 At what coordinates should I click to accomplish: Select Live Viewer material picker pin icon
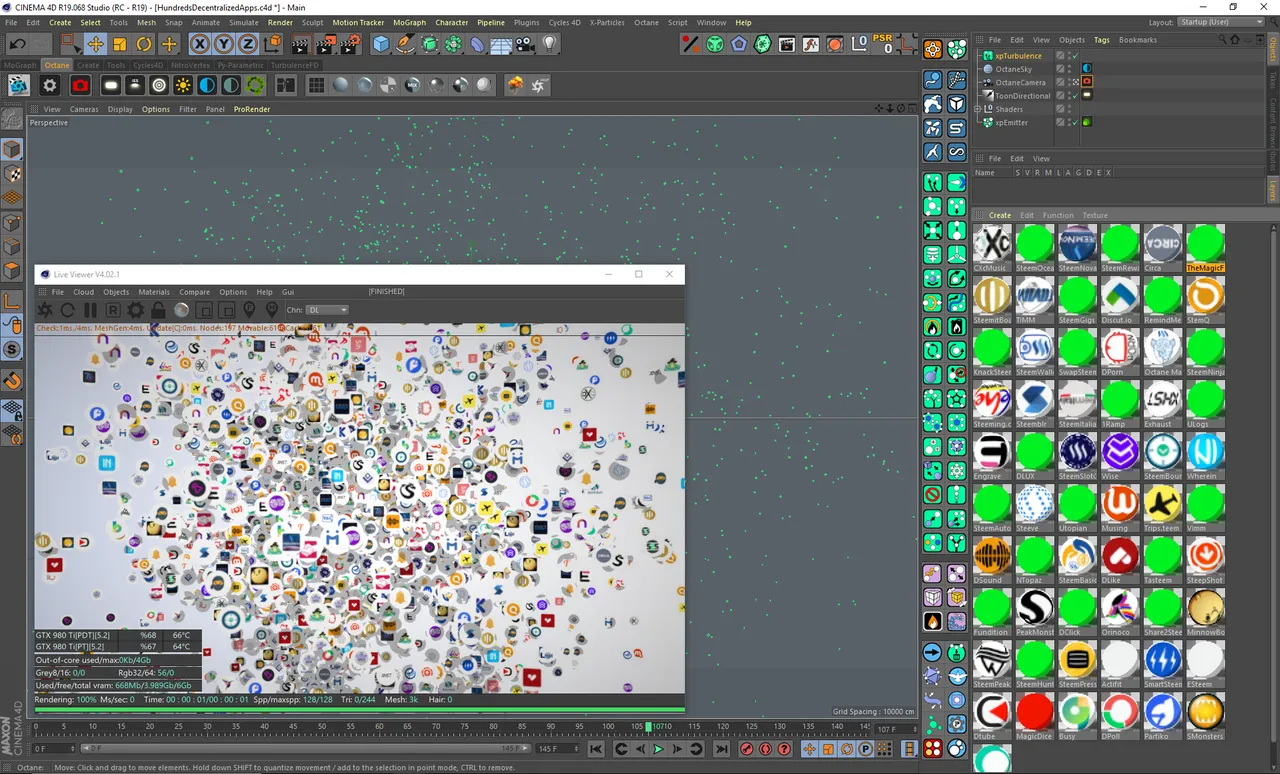[271, 310]
